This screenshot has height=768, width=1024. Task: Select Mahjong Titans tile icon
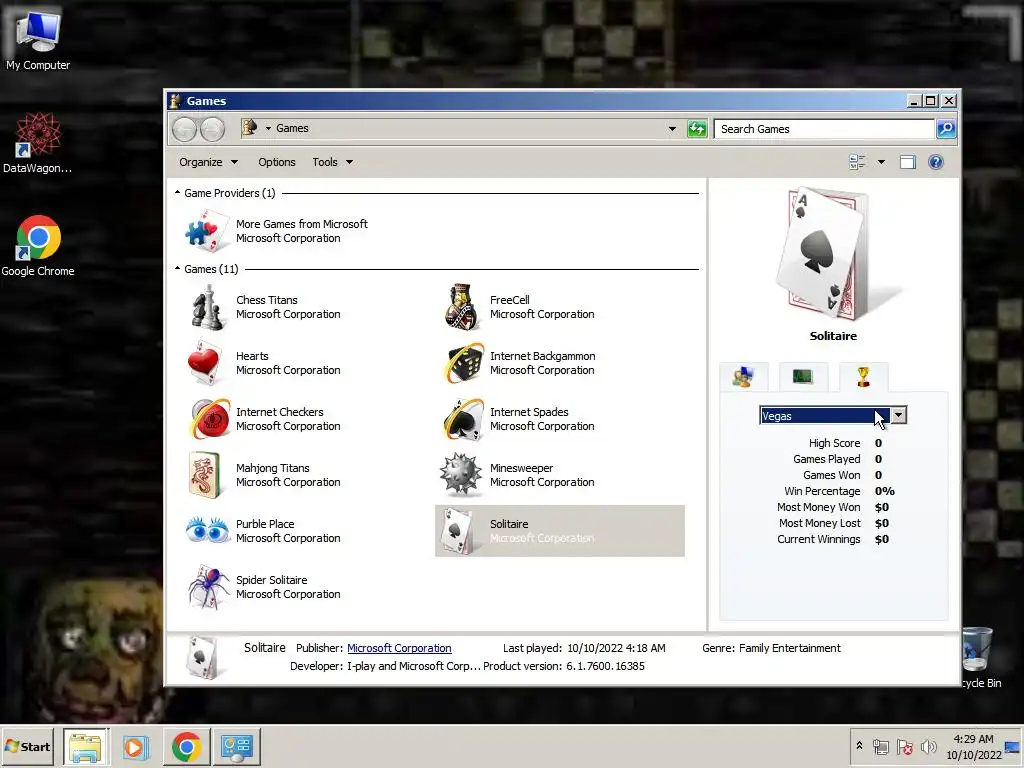tap(204, 475)
